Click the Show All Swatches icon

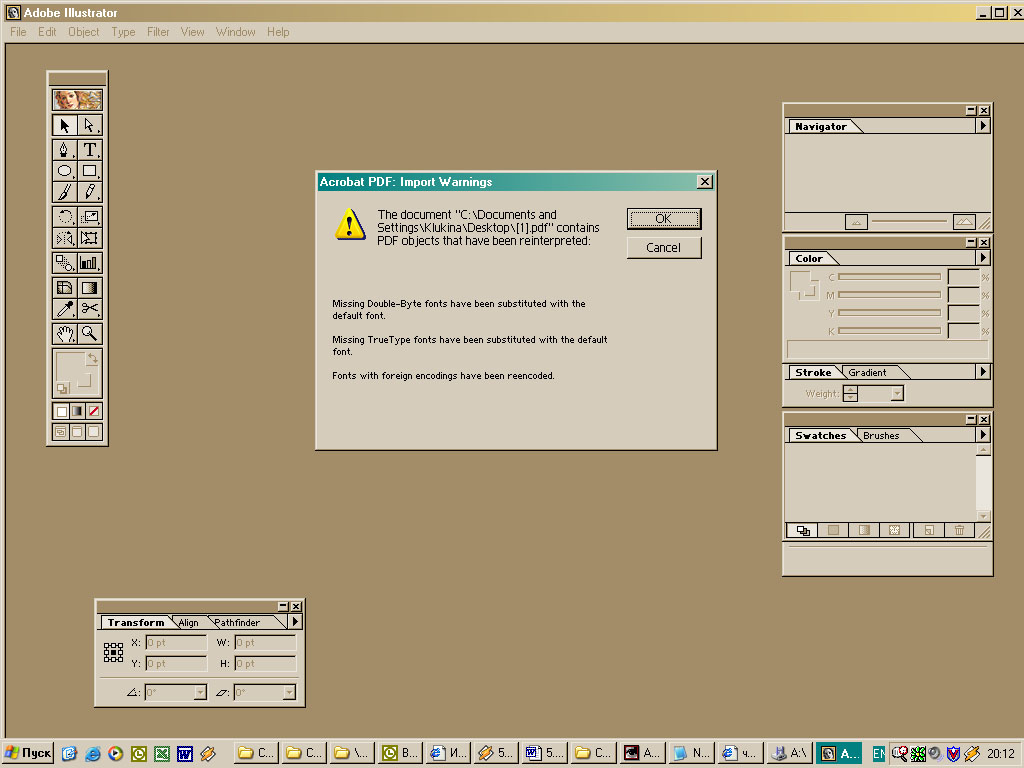pyautogui.click(x=803, y=530)
